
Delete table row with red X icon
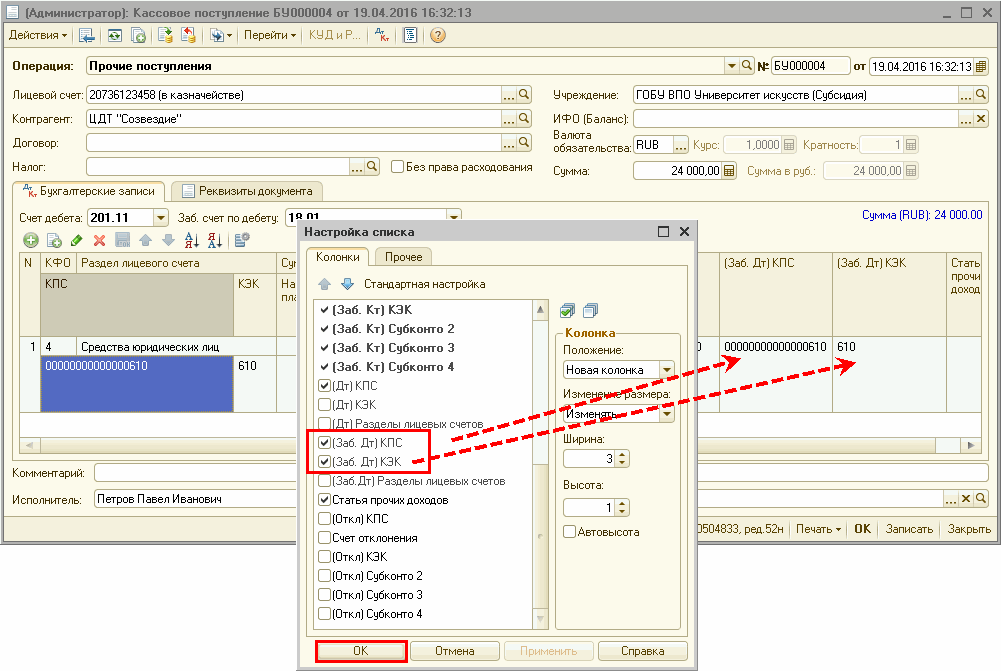point(99,240)
